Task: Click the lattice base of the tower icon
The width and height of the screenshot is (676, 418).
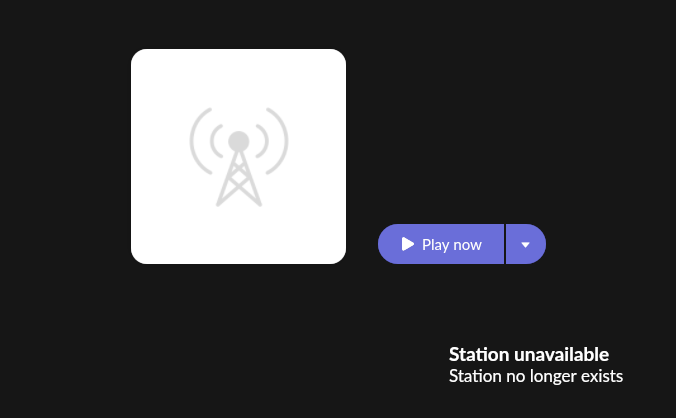Action: (x=239, y=179)
